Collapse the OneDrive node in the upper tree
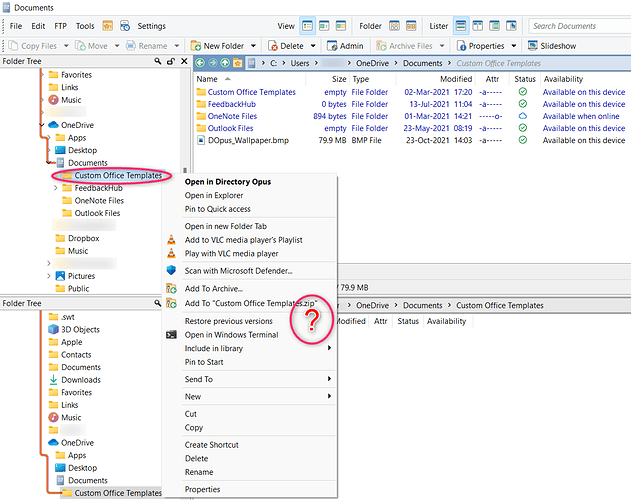Screen dimensions: 631x500 [x=42, y=125]
